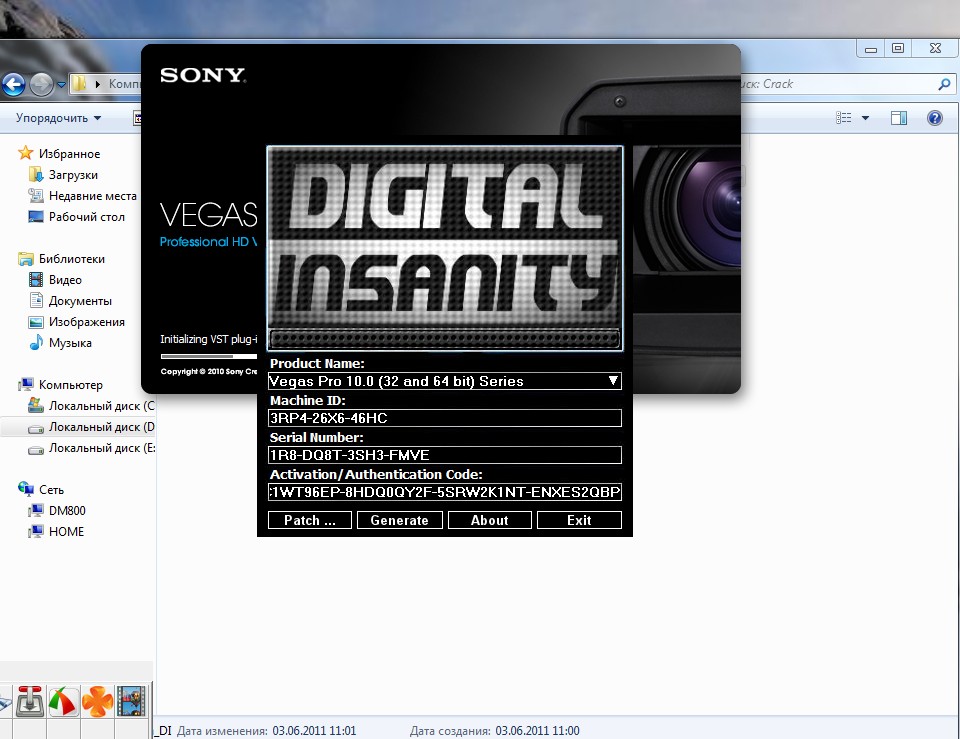The width and height of the screenshot is (960, 739).
Task: Click the Activation/Authentication Code field
Action: coord(445,492)
